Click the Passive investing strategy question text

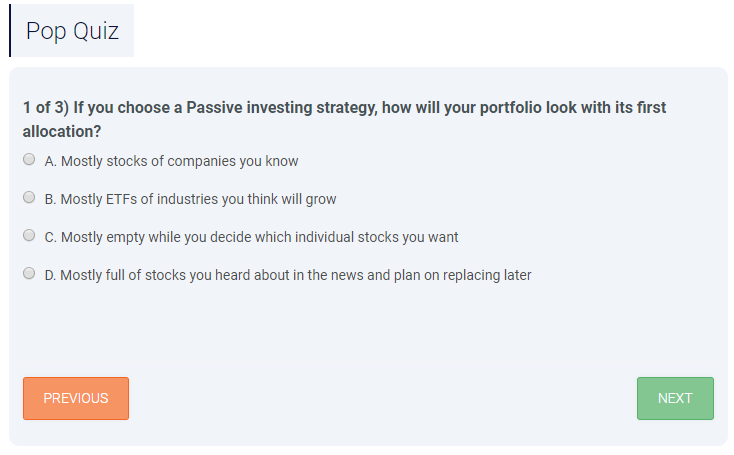(344, 119)
